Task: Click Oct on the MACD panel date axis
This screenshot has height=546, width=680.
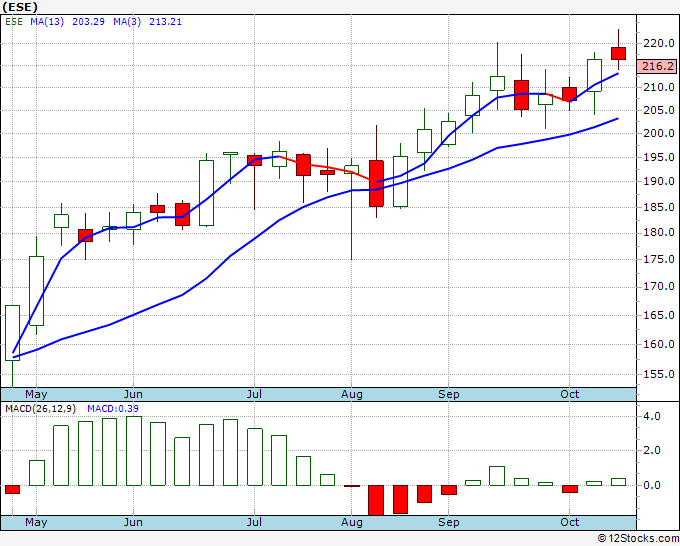Action: 569,522
